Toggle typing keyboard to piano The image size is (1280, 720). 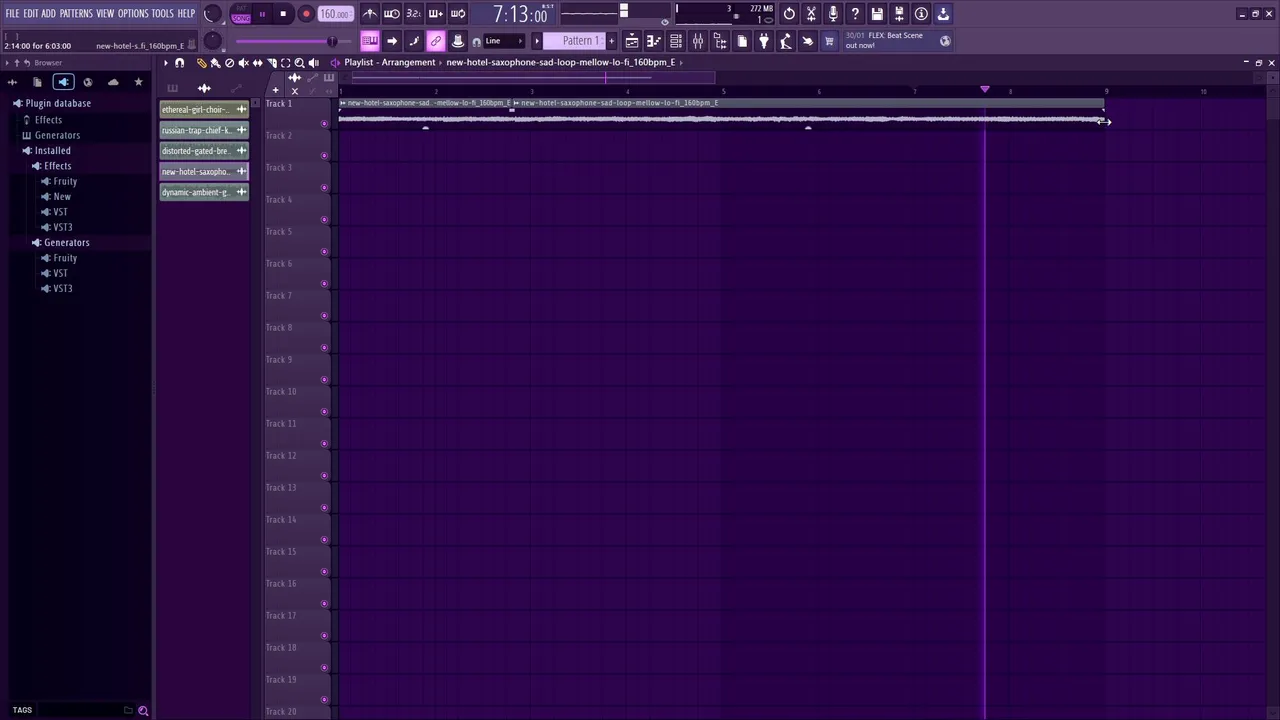pos(370,41)
